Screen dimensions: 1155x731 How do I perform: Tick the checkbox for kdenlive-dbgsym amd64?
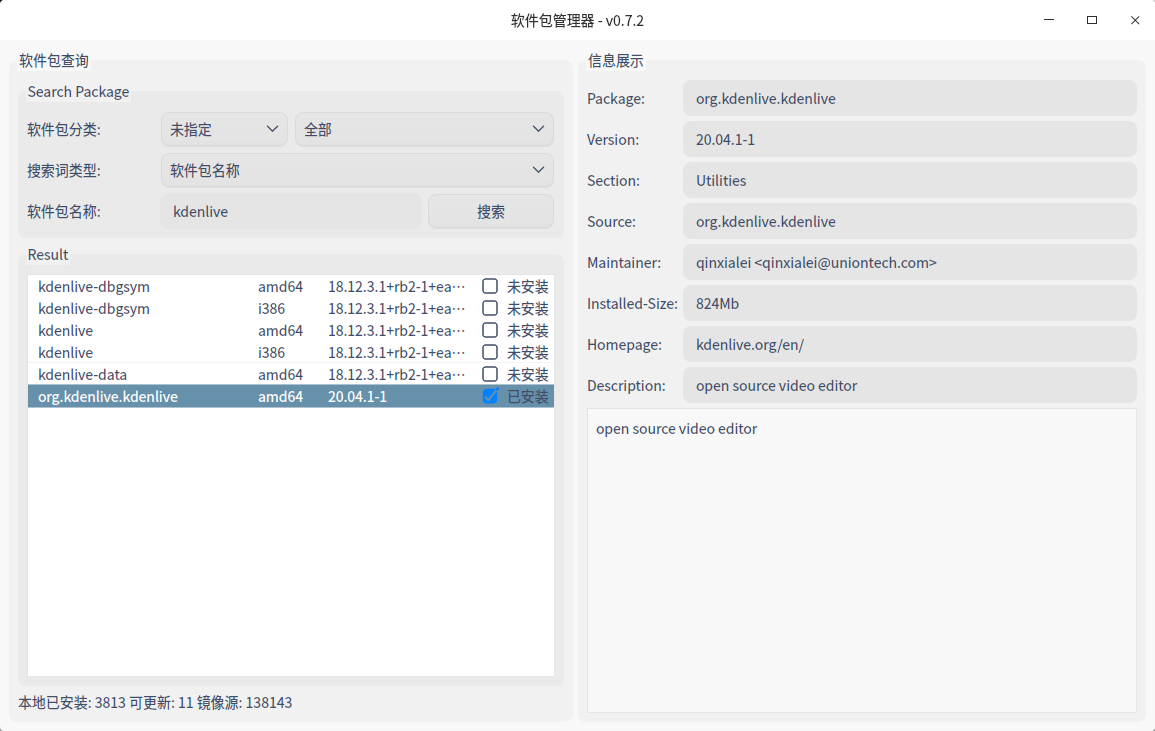490,286
